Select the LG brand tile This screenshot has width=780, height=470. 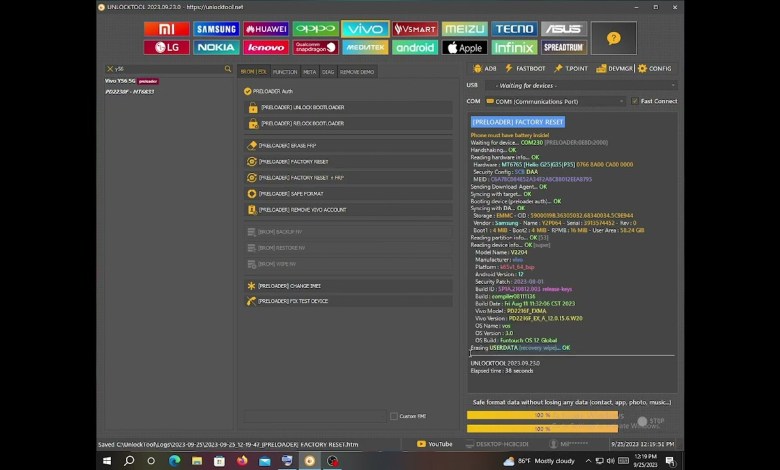pyautogui.click(x=167, y=47)
